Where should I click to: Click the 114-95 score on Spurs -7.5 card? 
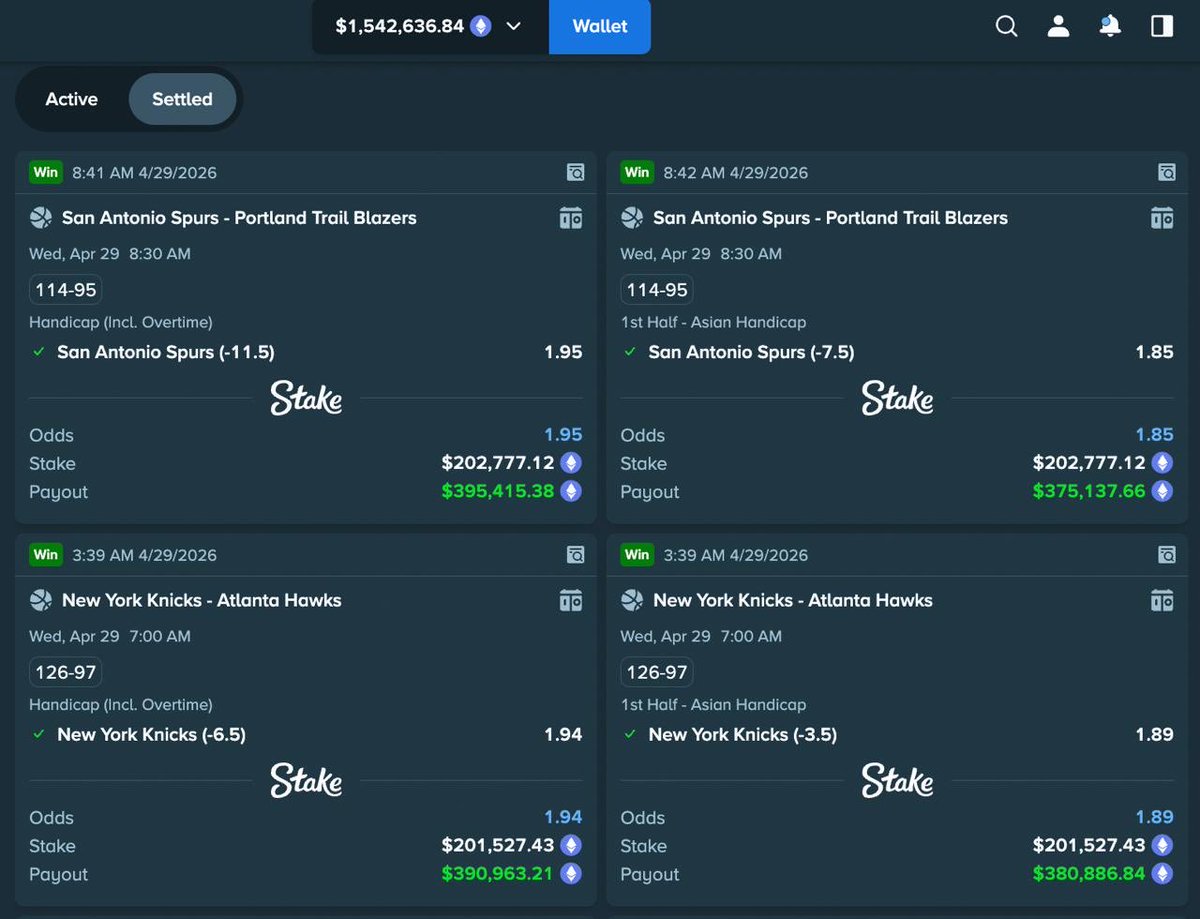[x=657, y=290]
